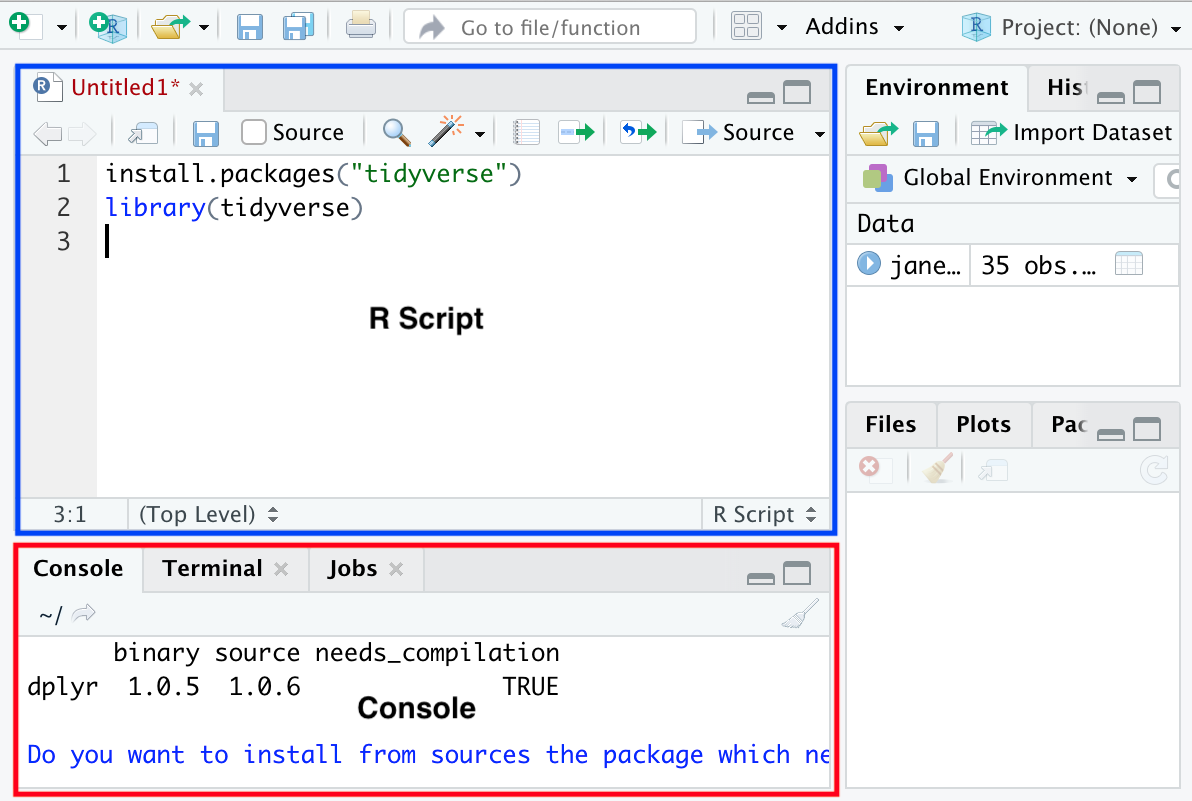Re-run the previous code region
The width and height of the screenshot is (1192, 801).
click(x=638, y=132)
